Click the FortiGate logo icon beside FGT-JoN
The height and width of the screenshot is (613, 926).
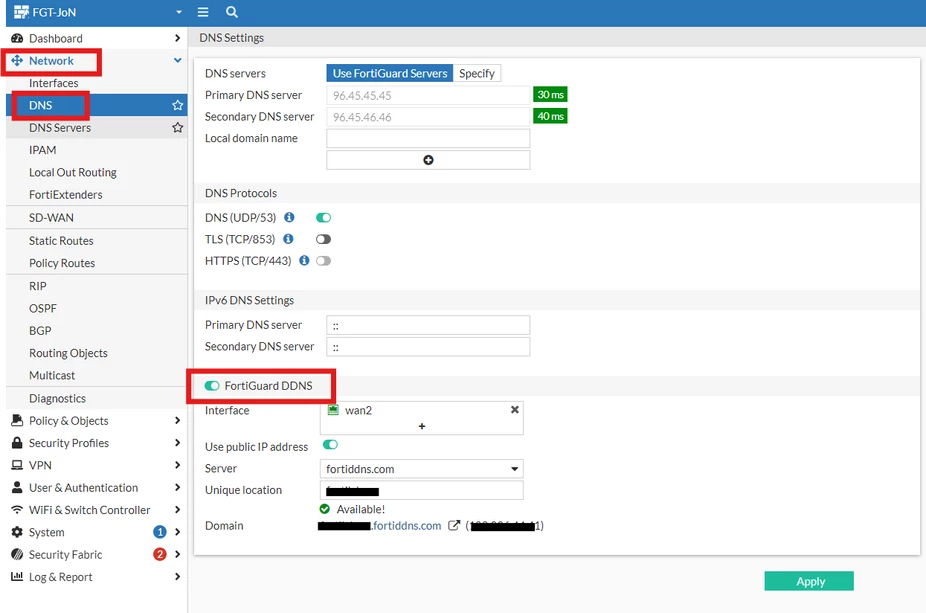[21, 12]
